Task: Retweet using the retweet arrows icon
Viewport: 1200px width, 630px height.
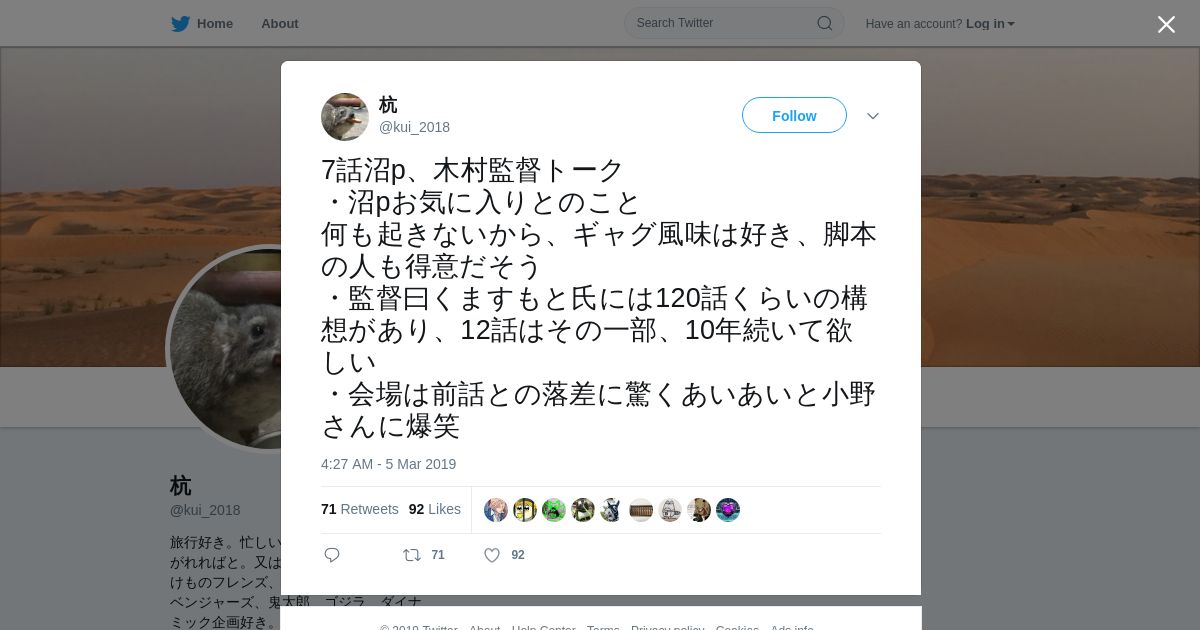Action: 412,555
